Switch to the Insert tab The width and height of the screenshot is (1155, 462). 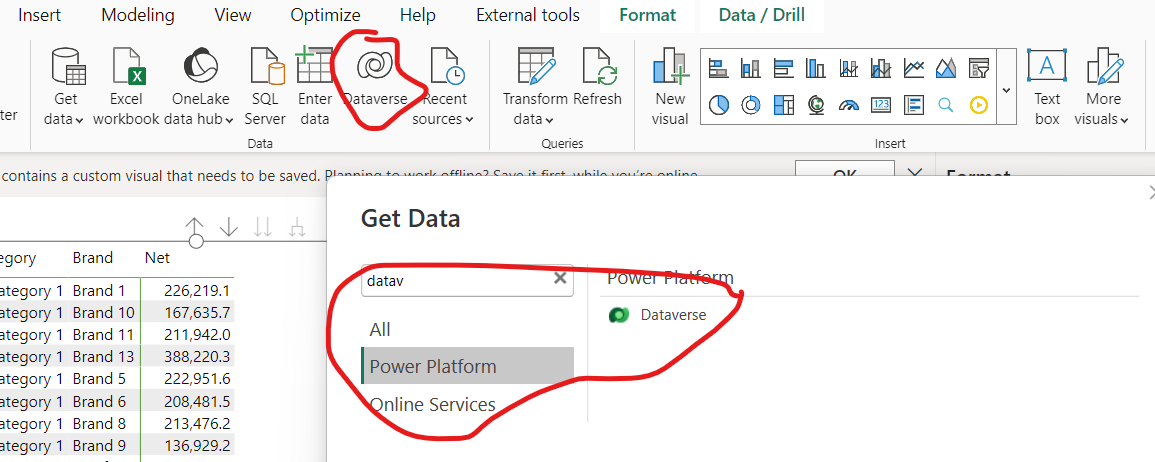pos(40,15)
